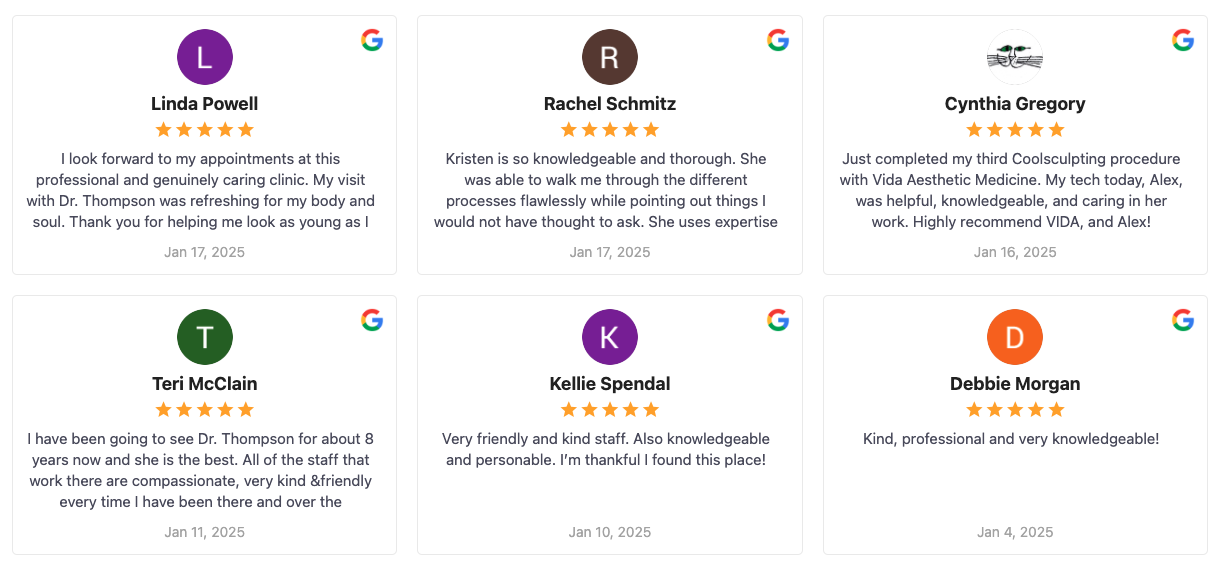Image resolution: width=1221 pixels, height=570 pixels.
Task: Click Teri McClain's green T avatar
Action: [205, 337]
